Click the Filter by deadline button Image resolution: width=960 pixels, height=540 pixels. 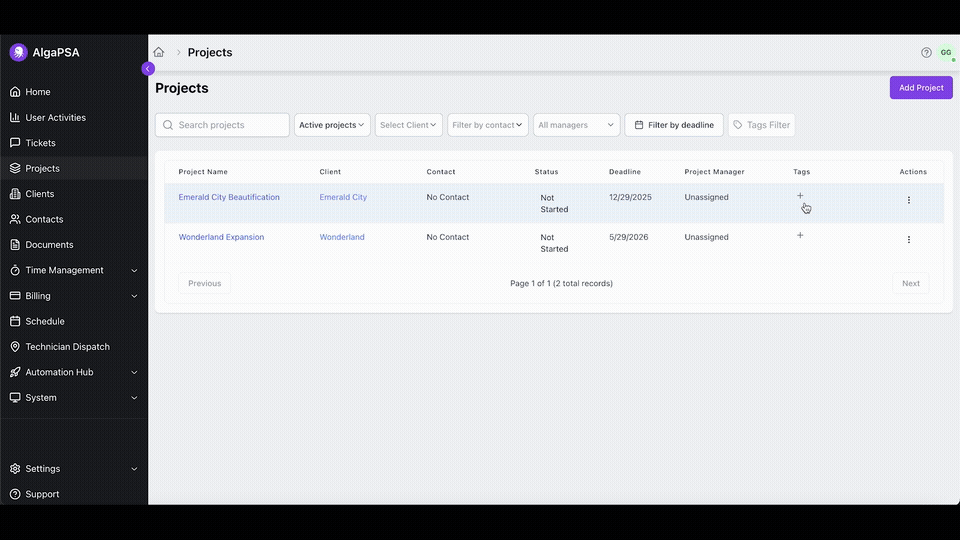(674, 125)
